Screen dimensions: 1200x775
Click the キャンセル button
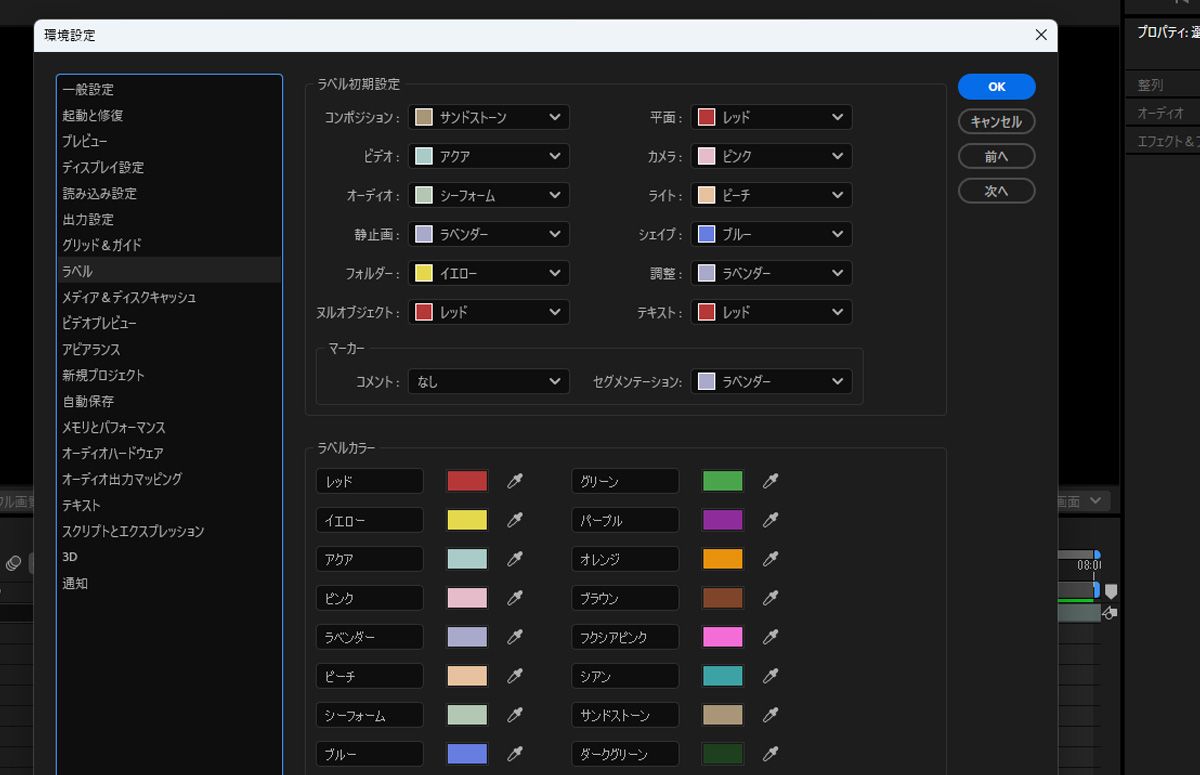(997, 122)
